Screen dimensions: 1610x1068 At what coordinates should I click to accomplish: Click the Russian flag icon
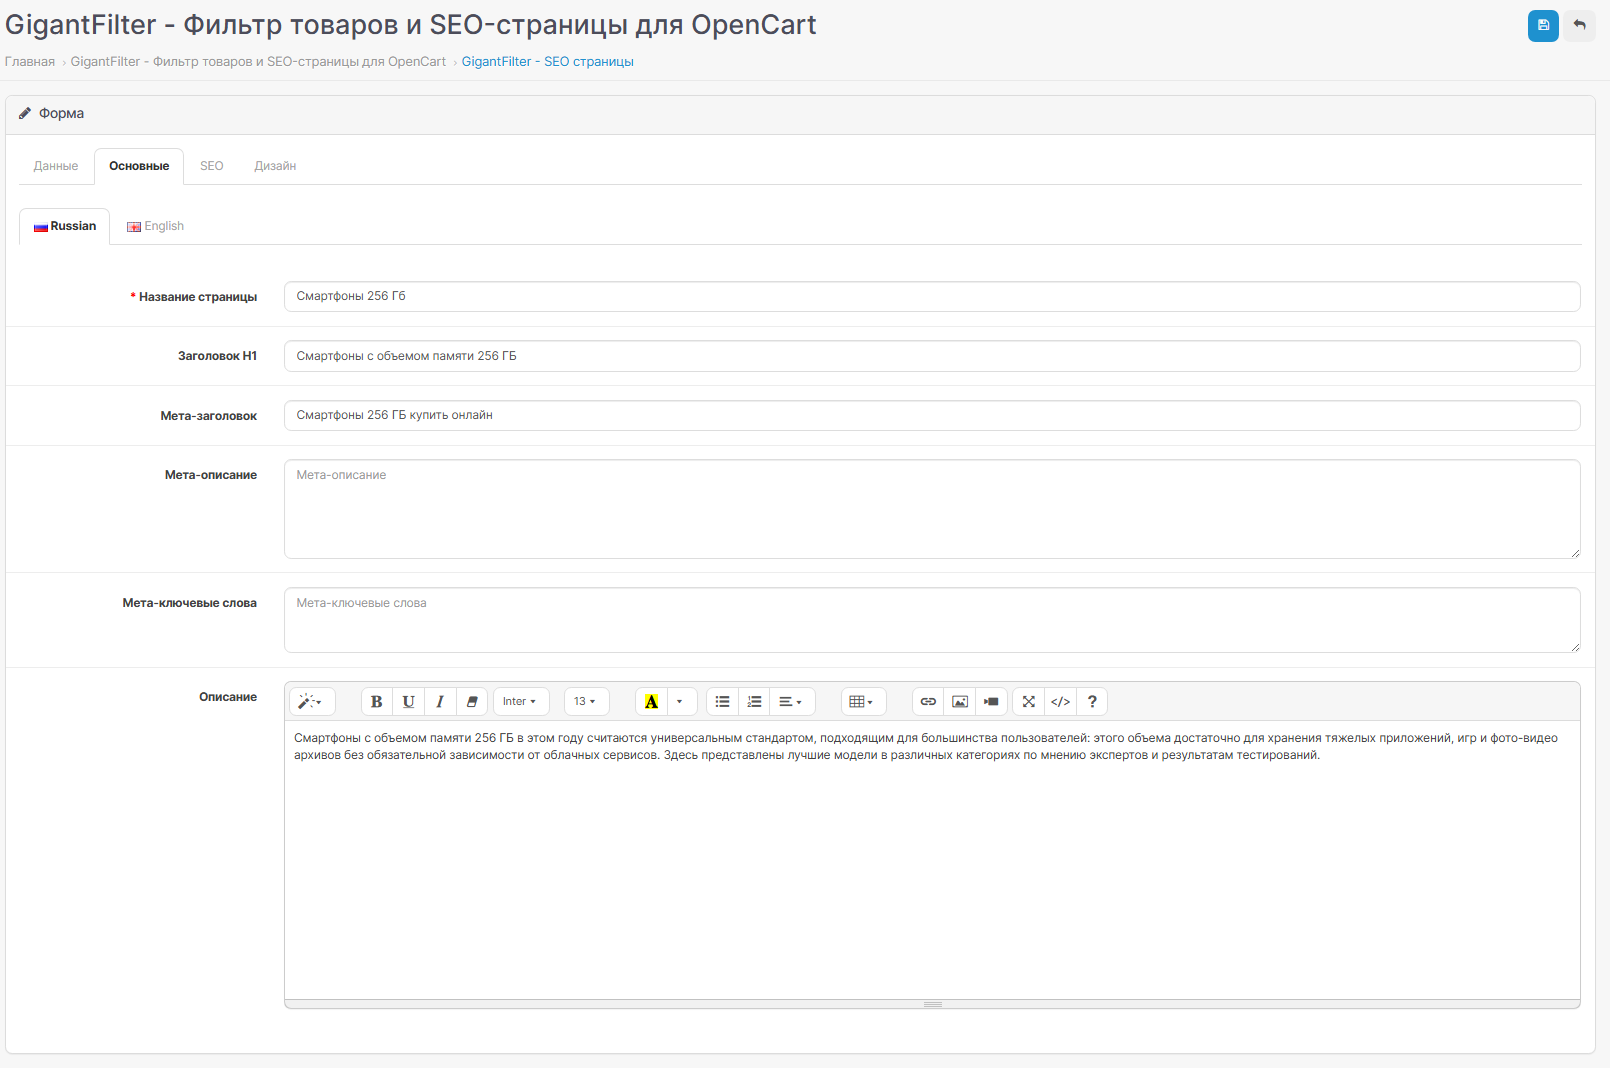(41, 227)
